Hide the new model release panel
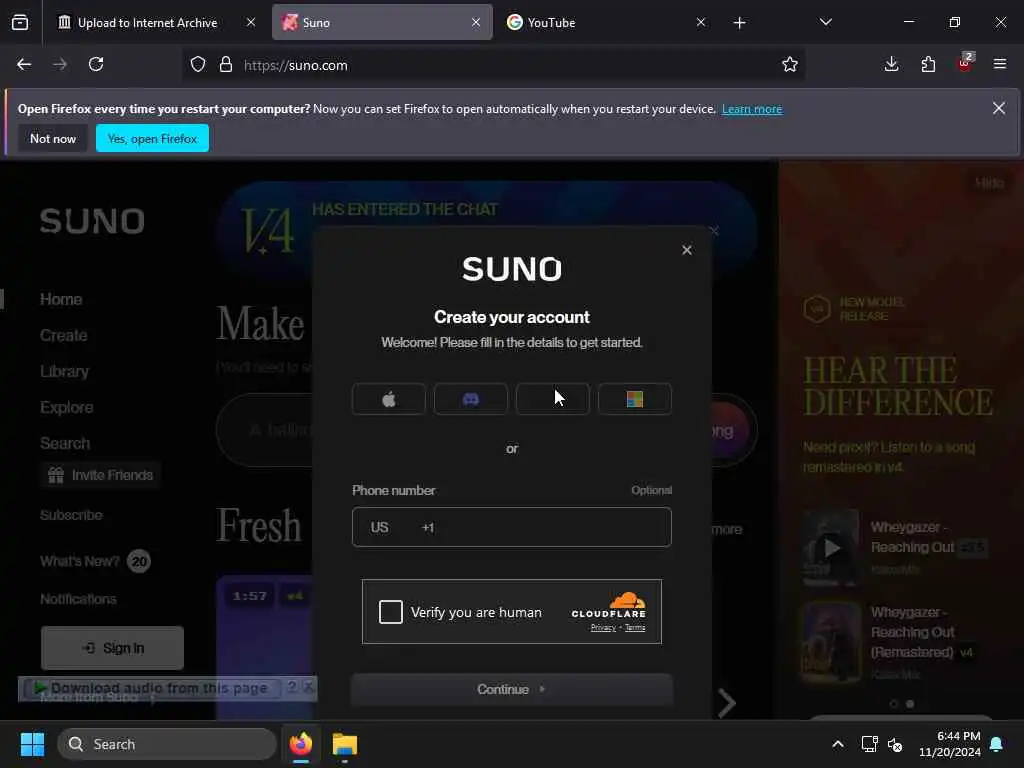 (989, 183)
